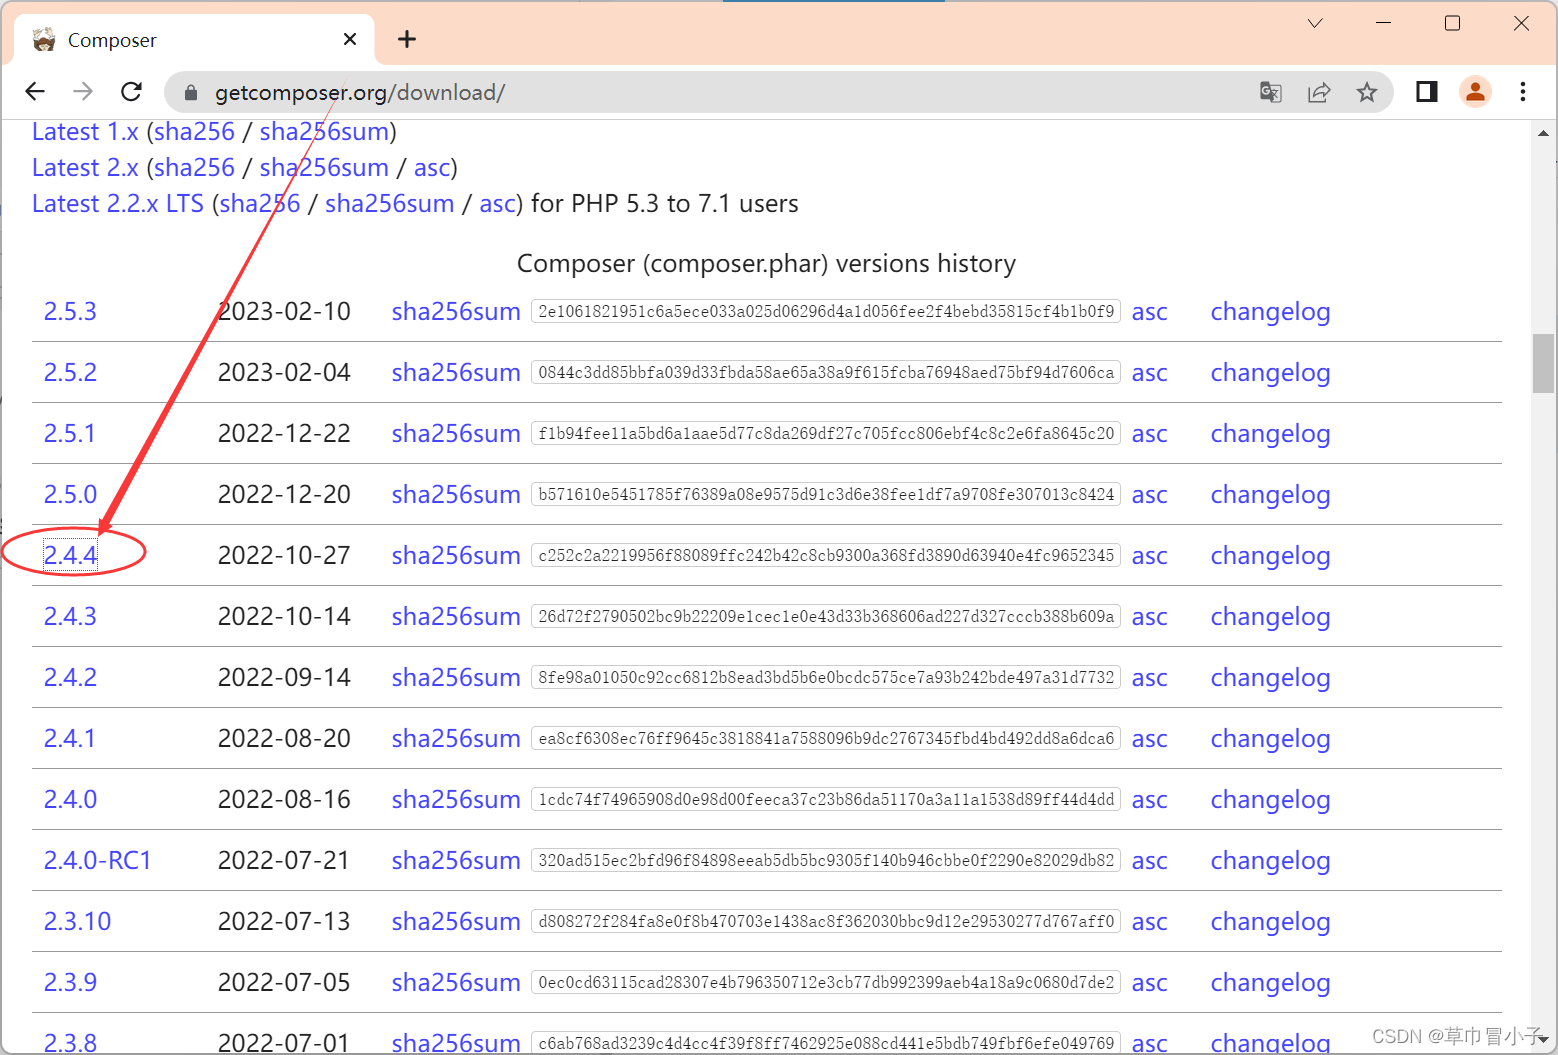The height and width of the screenshot is (1055, 1558).
Task: Open asc signature for version 2.5.2
Action: 1149,373
